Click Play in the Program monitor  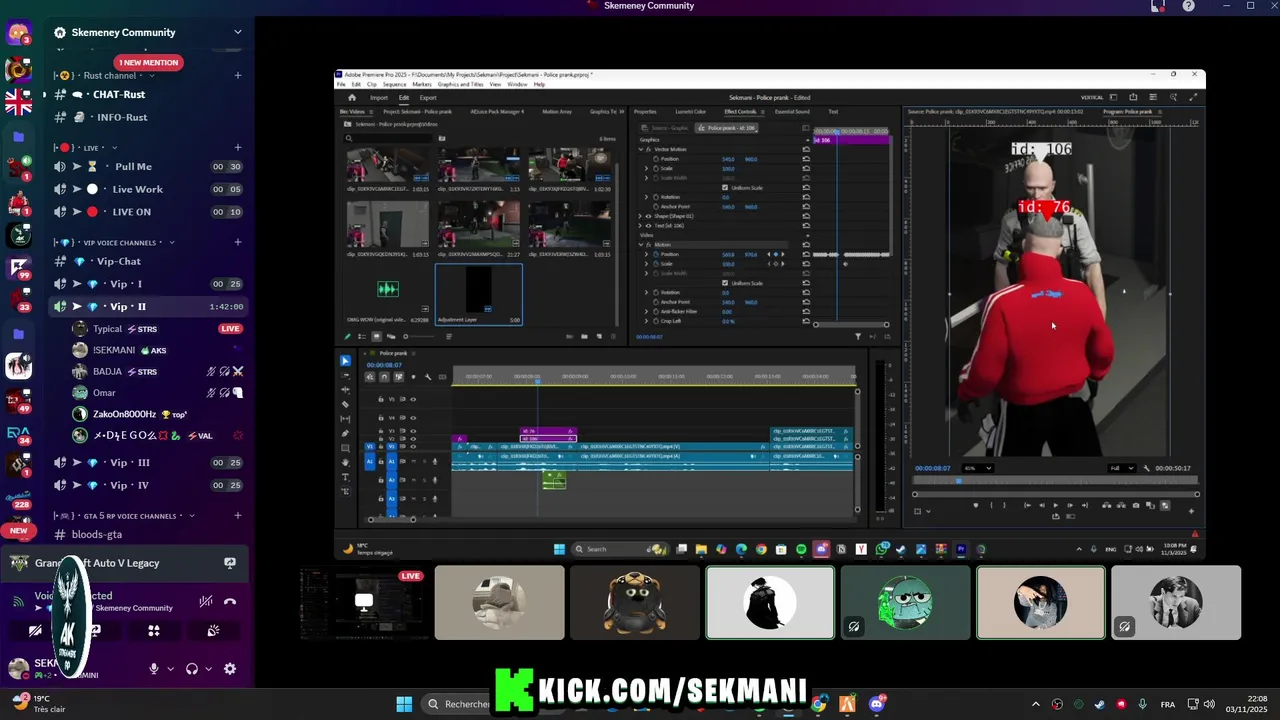click(1055, 506)
